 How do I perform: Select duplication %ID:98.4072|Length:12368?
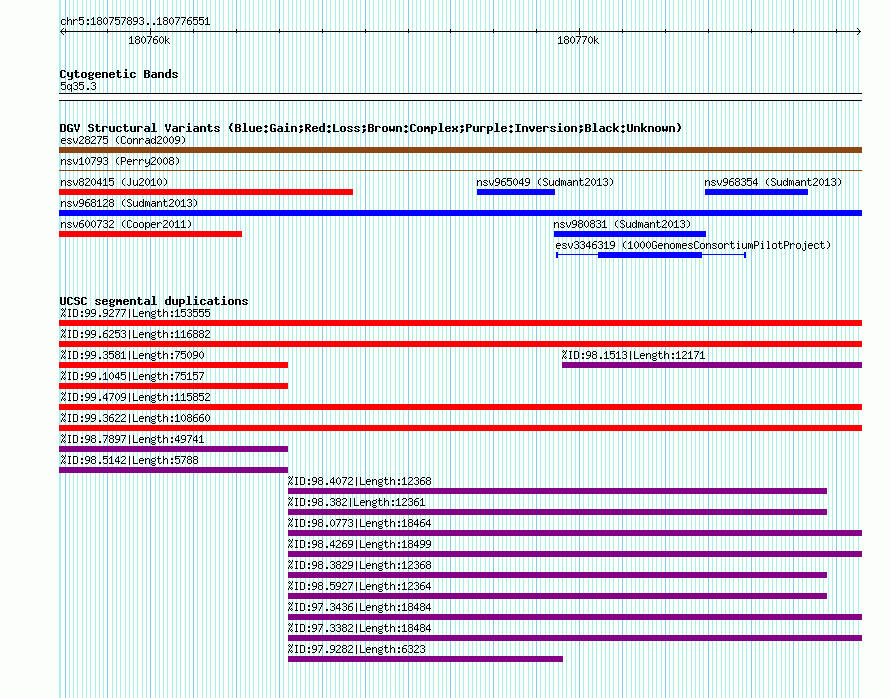tap(557, 491)
